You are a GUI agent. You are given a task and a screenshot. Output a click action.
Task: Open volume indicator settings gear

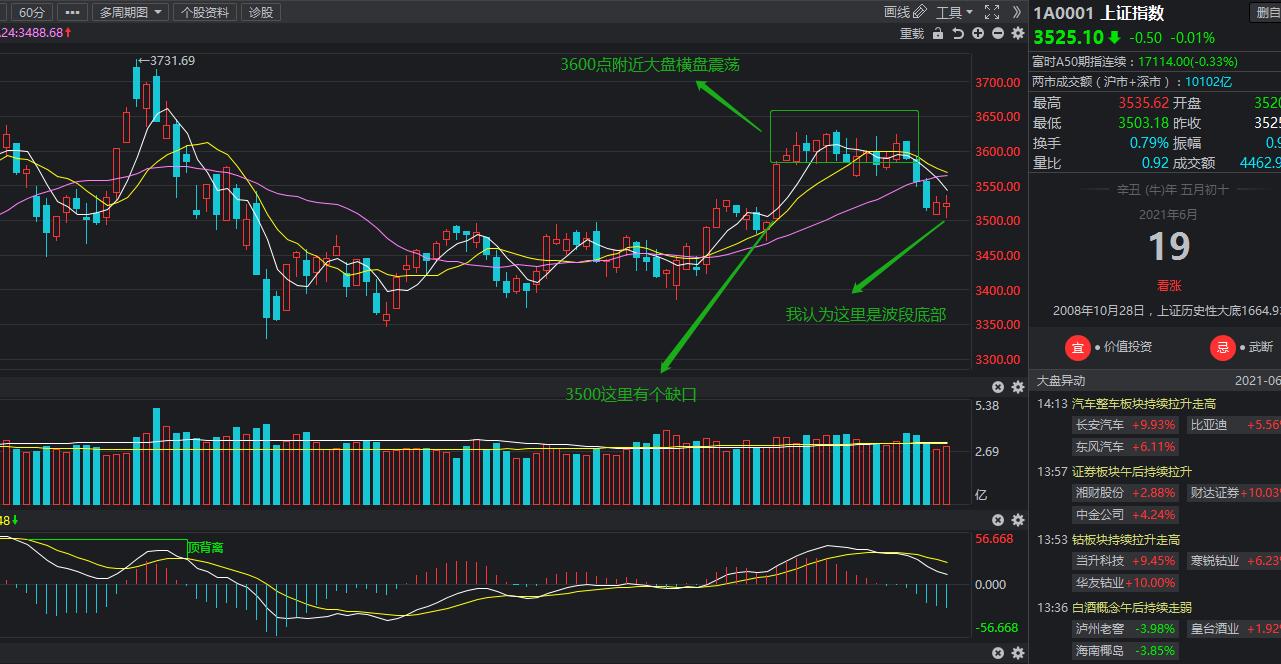[1018, 387]
